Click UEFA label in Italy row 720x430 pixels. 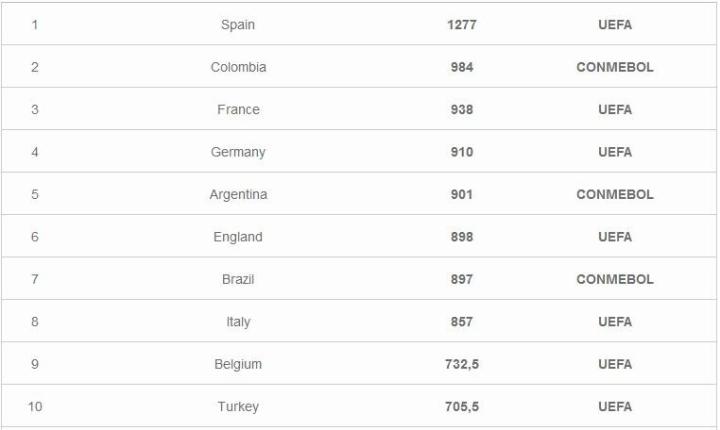(x=614, y=322)
